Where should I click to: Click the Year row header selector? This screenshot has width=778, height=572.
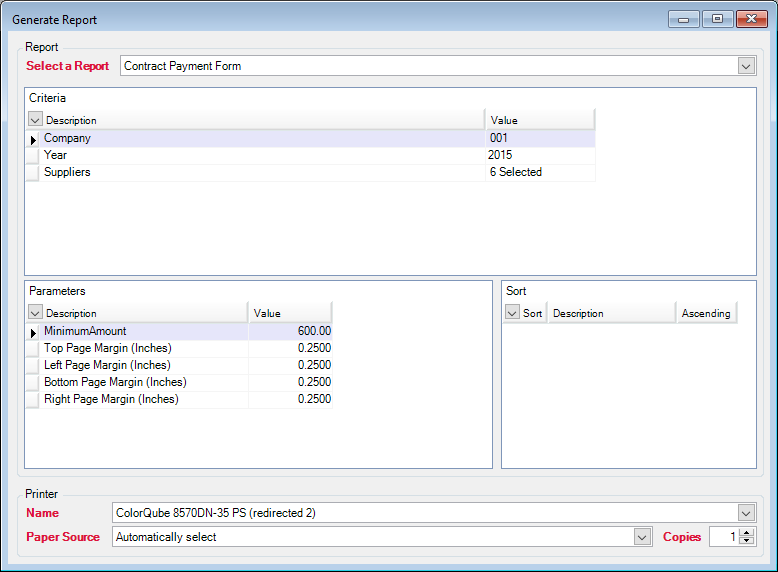point(33,156)
